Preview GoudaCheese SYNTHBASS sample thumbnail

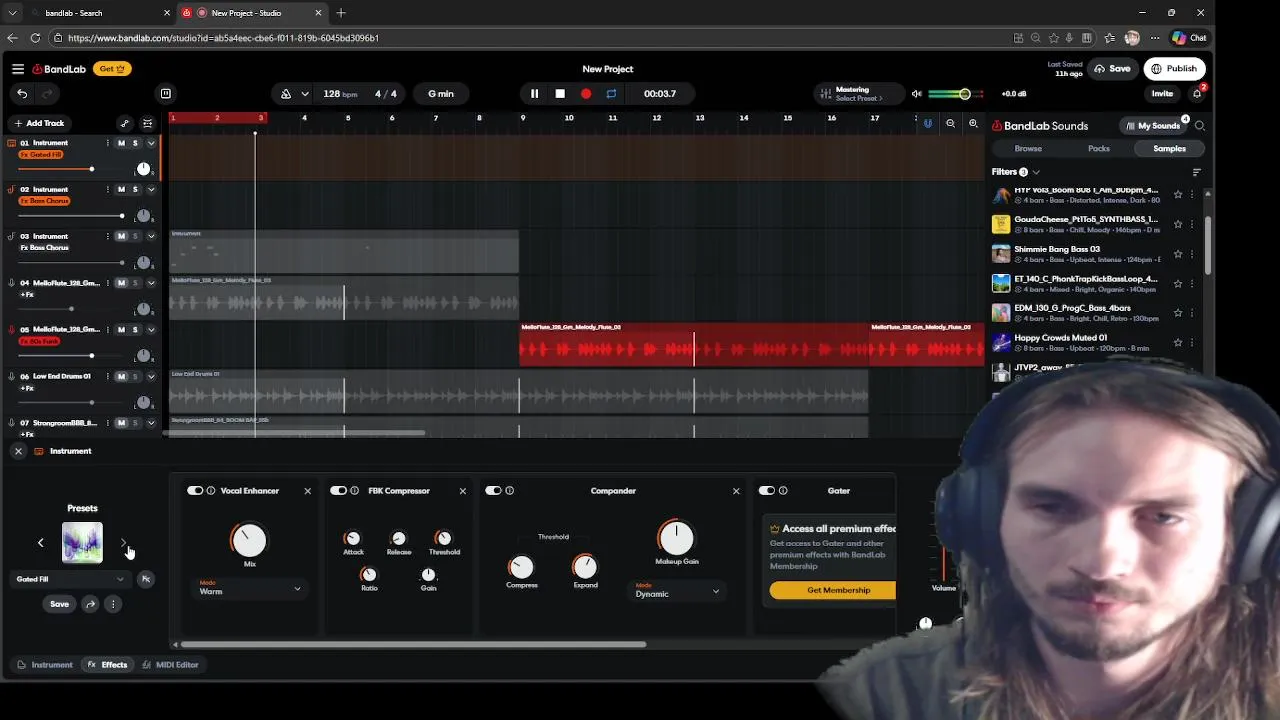1001,224
